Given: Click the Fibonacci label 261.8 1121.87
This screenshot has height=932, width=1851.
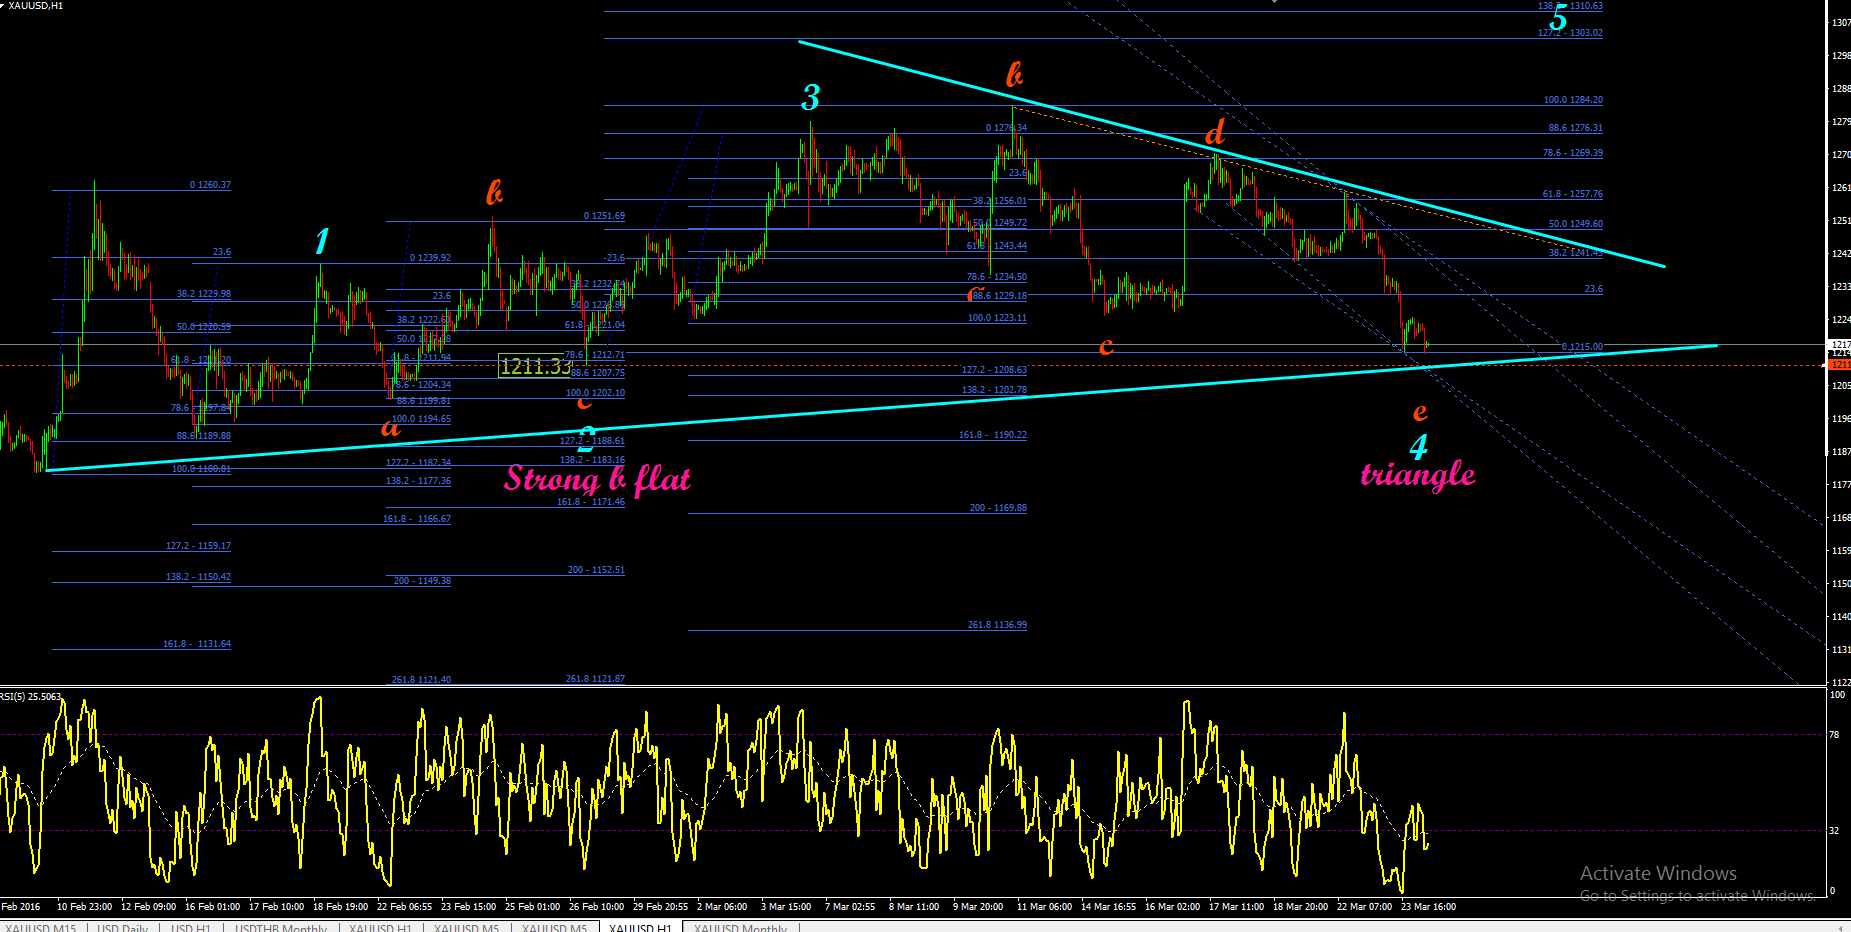Looking at the screenshot, I should 595,679.
